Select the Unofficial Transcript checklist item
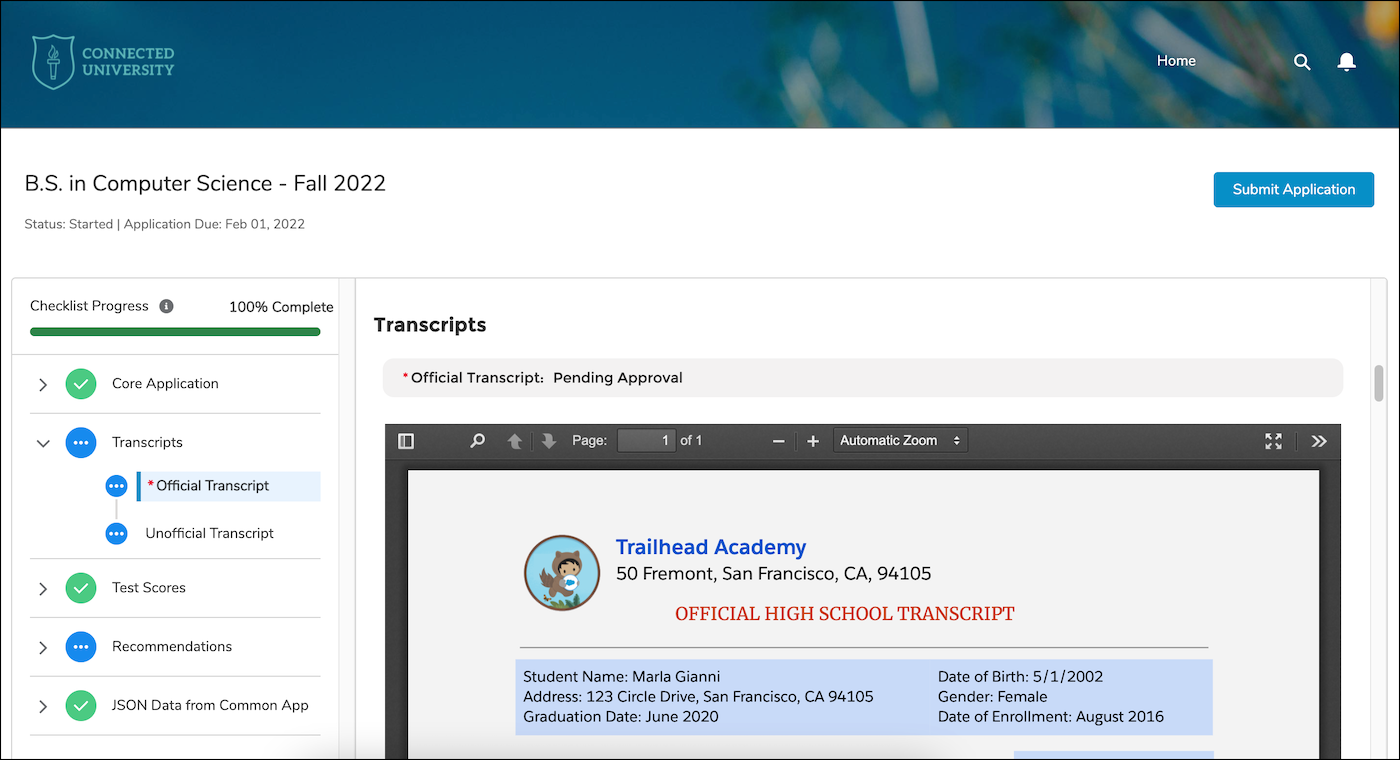The width and height of the screenshot is (1400, 760). (210, 533)
